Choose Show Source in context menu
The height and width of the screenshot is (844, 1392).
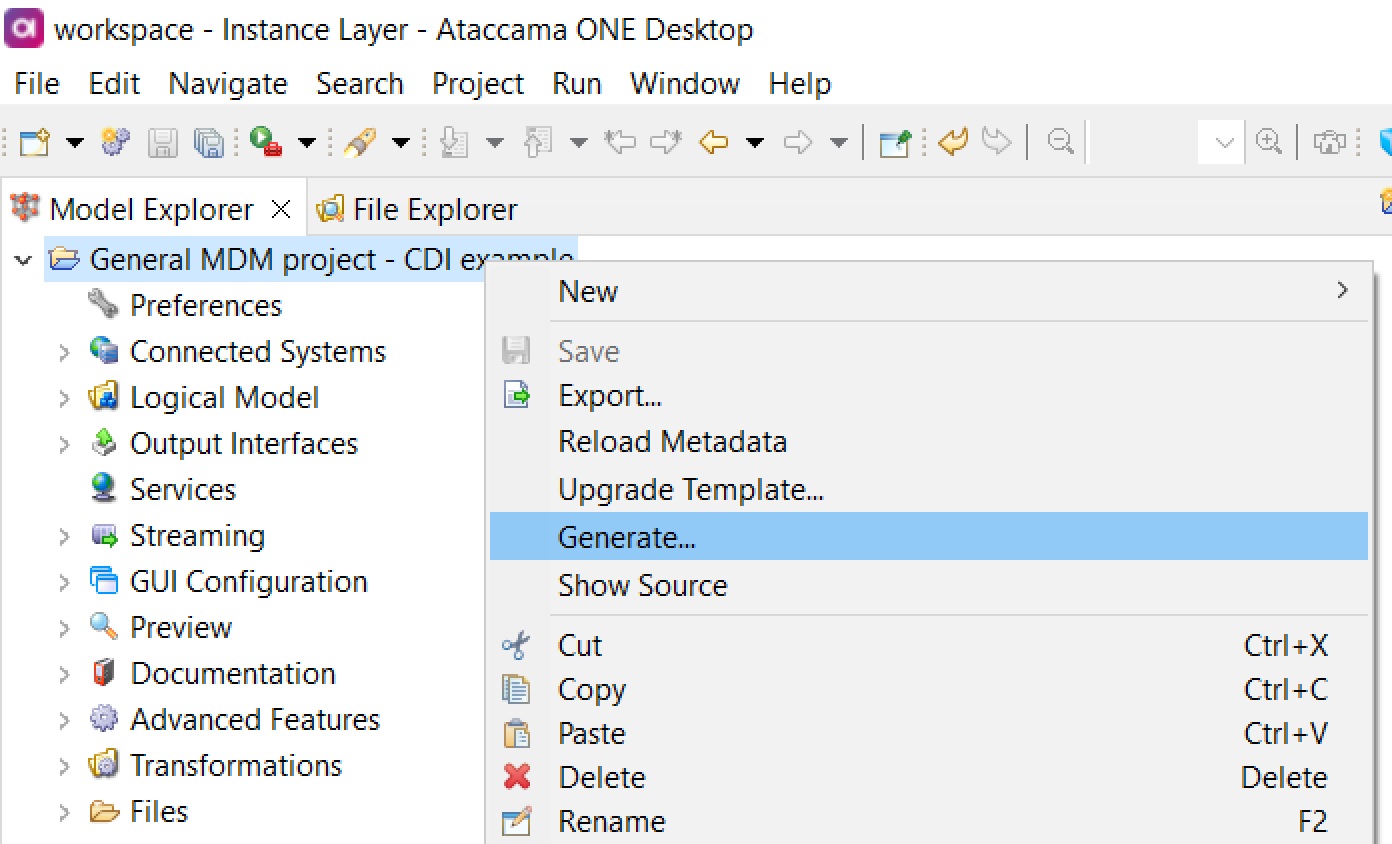(x=929, y=585)
